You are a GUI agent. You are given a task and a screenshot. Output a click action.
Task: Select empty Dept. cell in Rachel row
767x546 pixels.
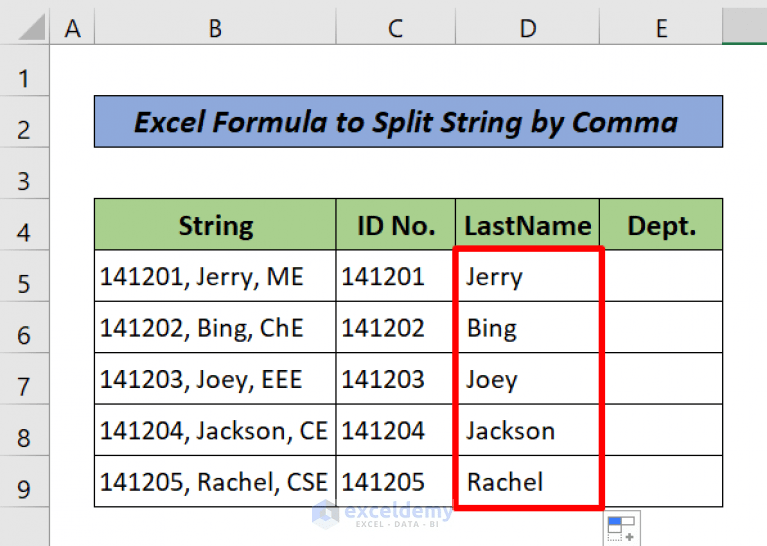(661, 481)
